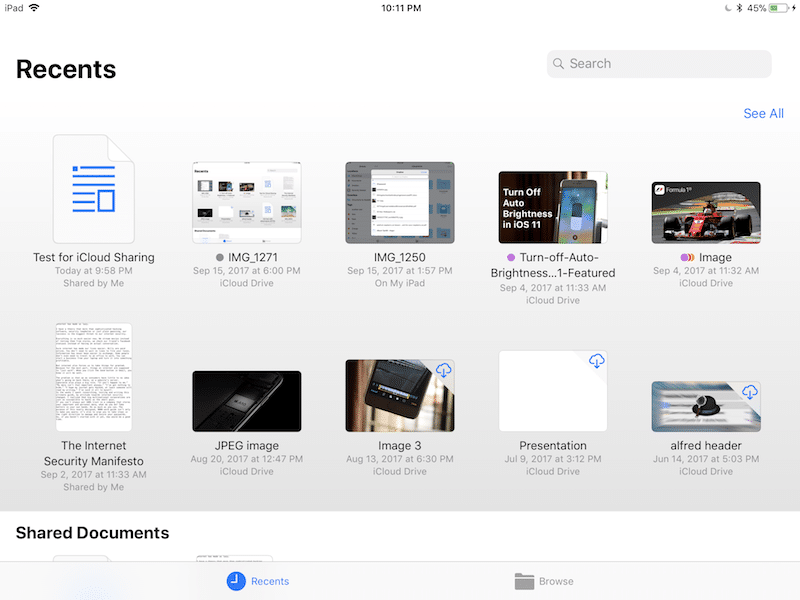Download the Presentation file via cloud icon
The image size is (800, 600).
(596, 361)
